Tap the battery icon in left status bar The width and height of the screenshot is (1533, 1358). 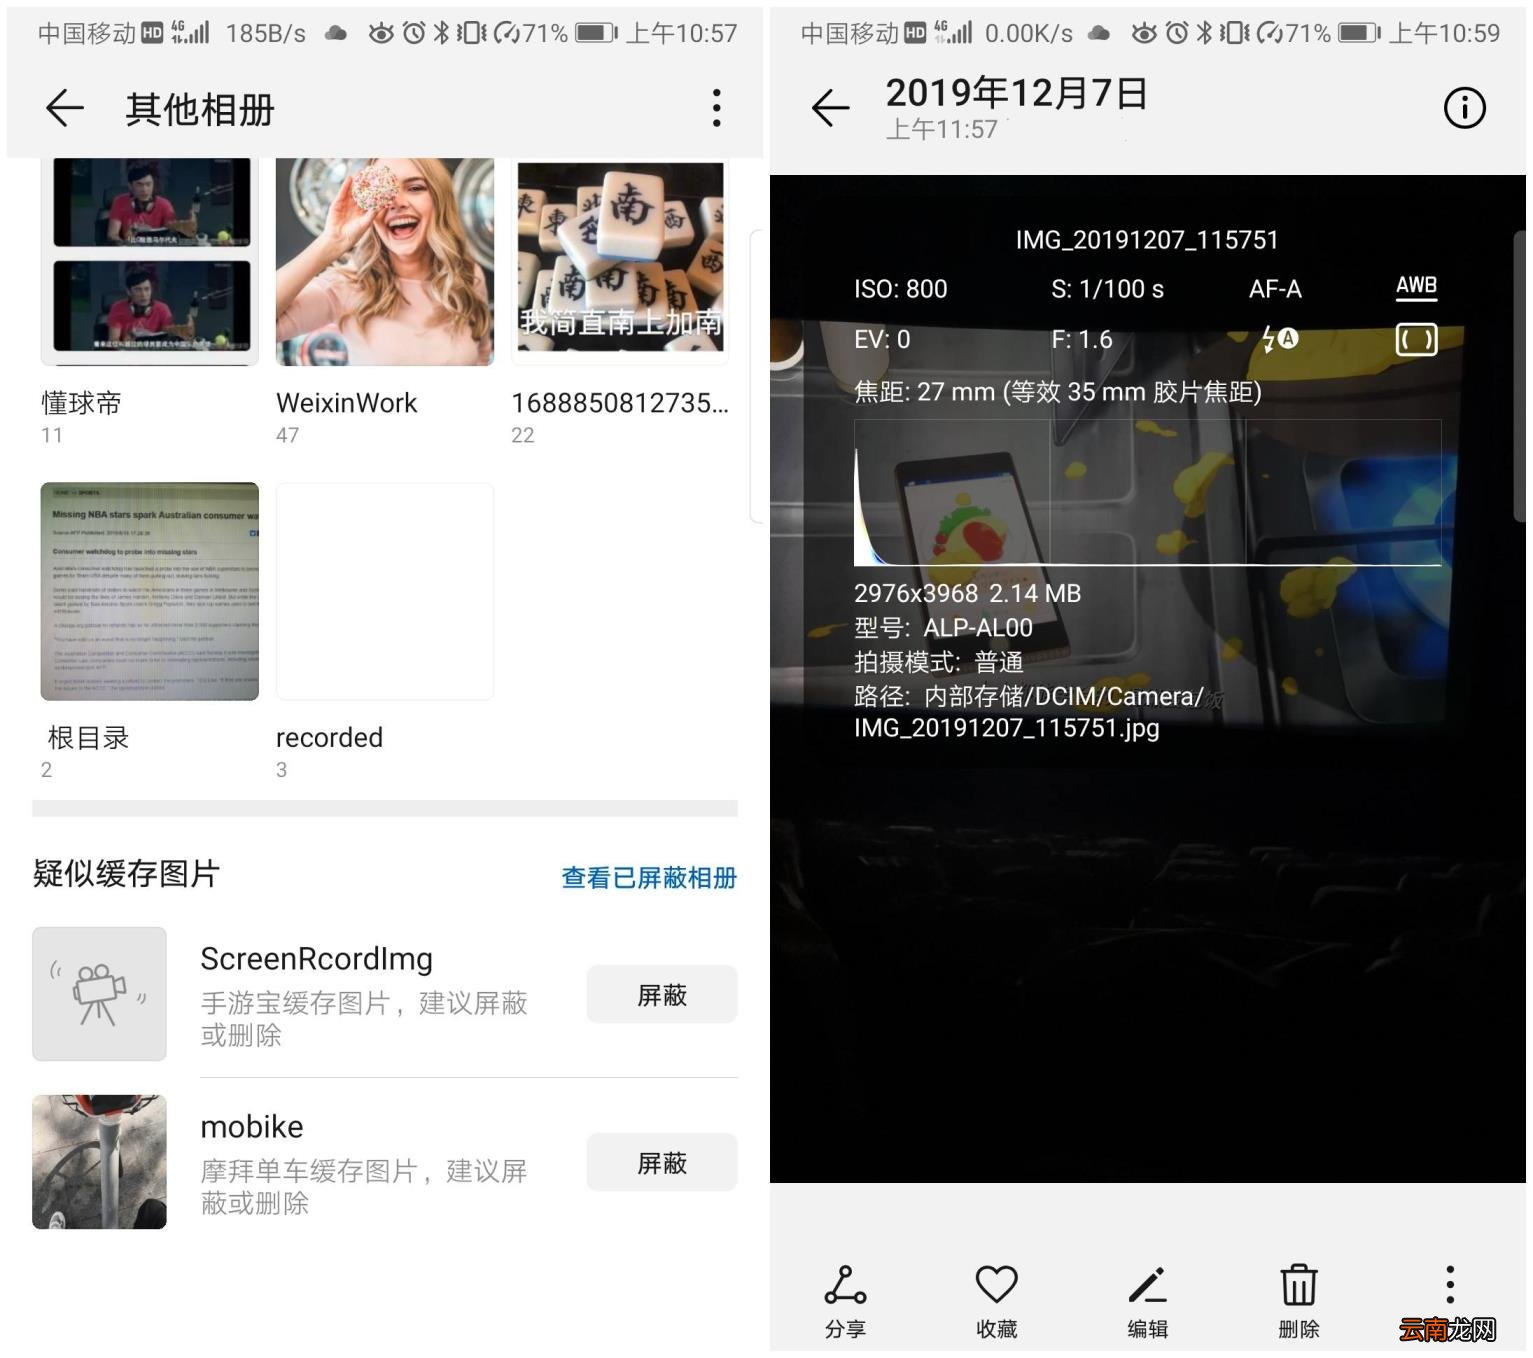point(596,33)
